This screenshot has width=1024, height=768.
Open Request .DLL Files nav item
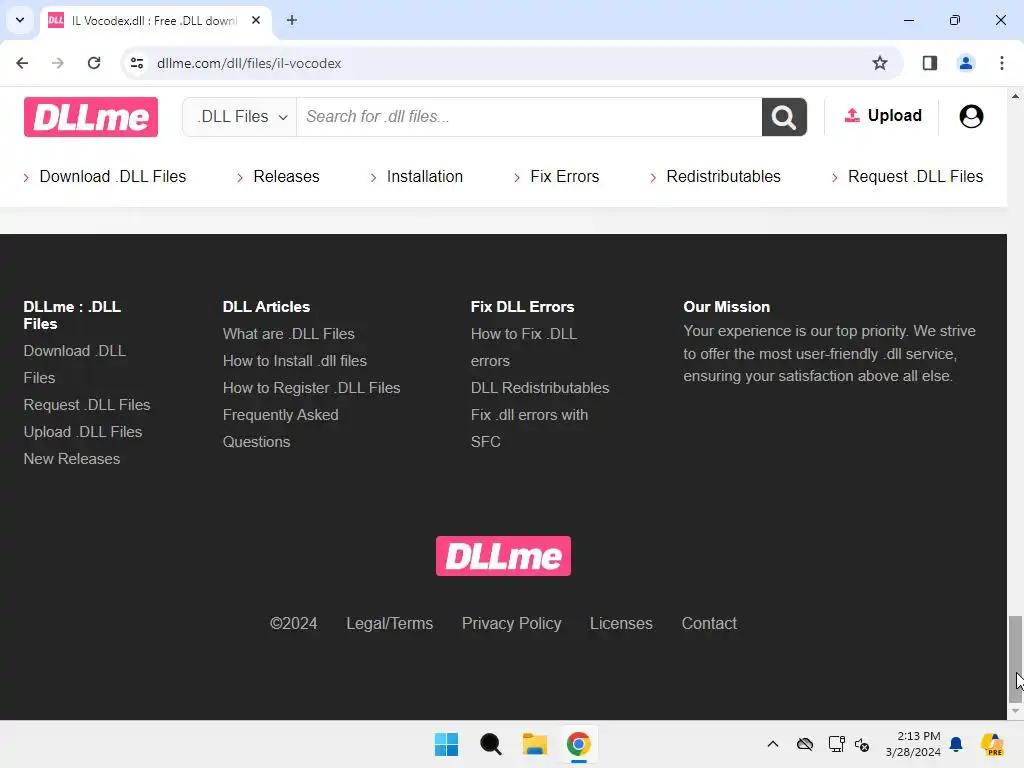coord(915,176)
